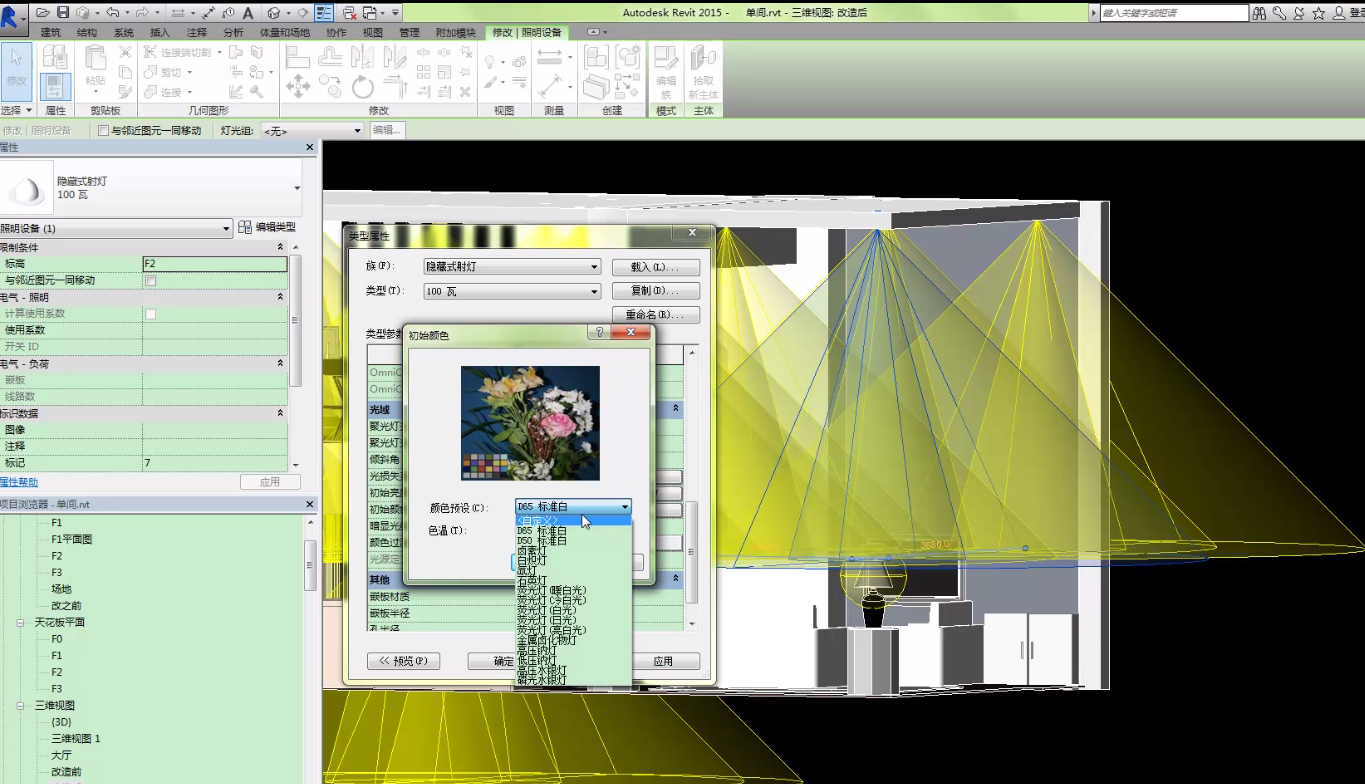Click the Undo arrow in quick access toolbar
The image size is (1365, 784).
click(x=111, y=13)
